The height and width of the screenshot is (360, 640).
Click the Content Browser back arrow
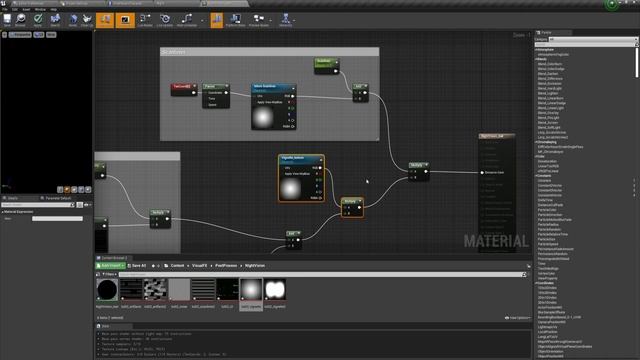click(x=153, y=266)
